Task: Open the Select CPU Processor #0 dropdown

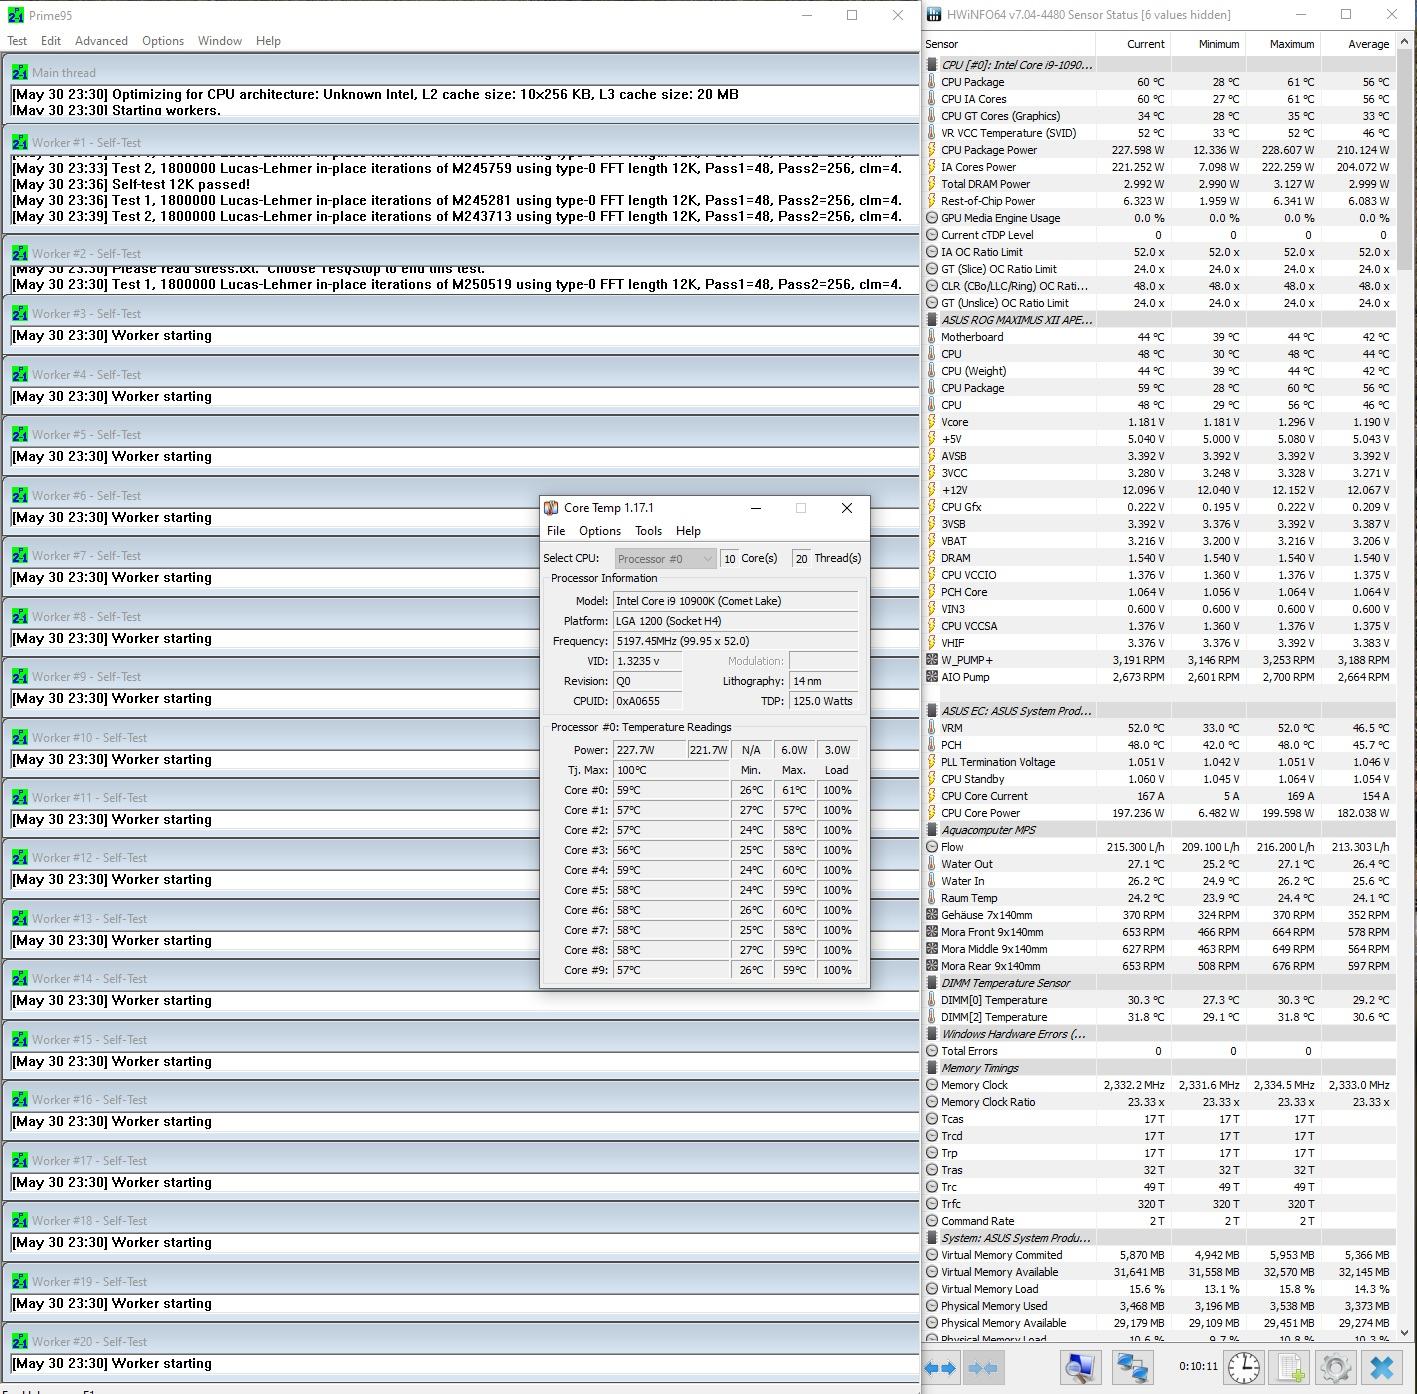Action: (x=665, y=559)
